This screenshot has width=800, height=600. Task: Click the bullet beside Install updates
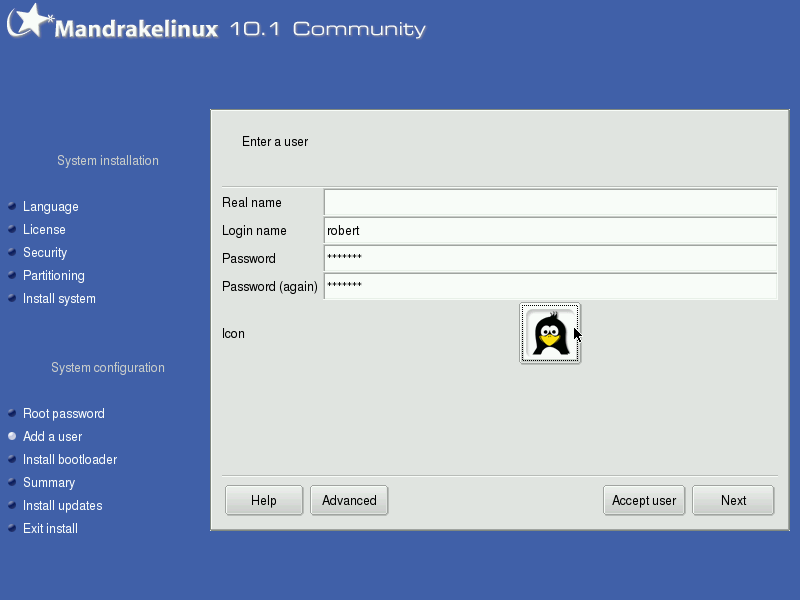pos(12,505)
